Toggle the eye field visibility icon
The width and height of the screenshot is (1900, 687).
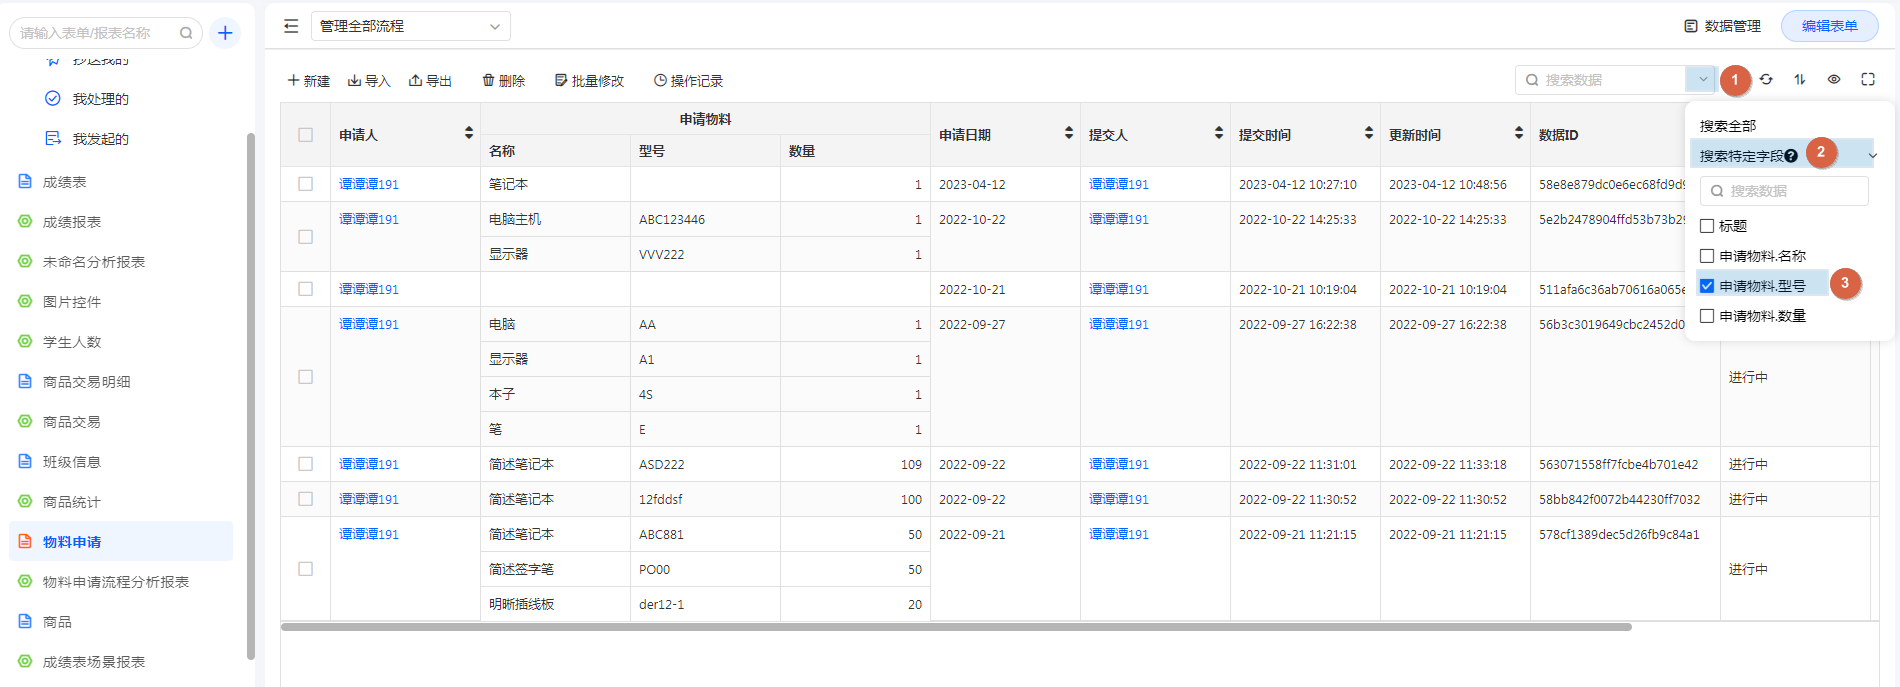pyautogui.click(x=1834, y=80)
